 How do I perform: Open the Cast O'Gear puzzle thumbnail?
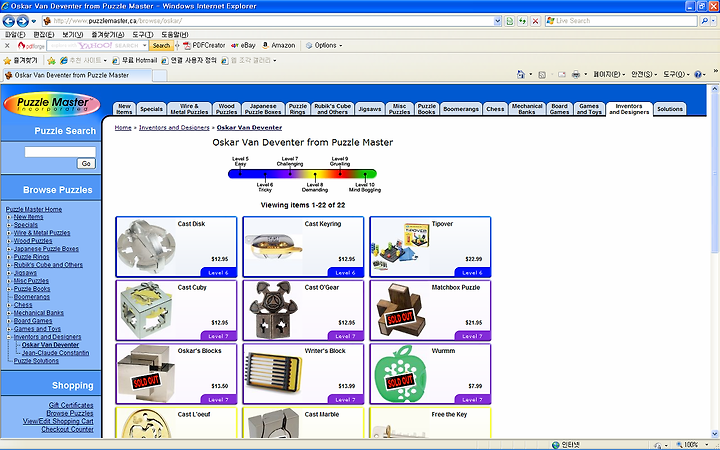[273, 310]
